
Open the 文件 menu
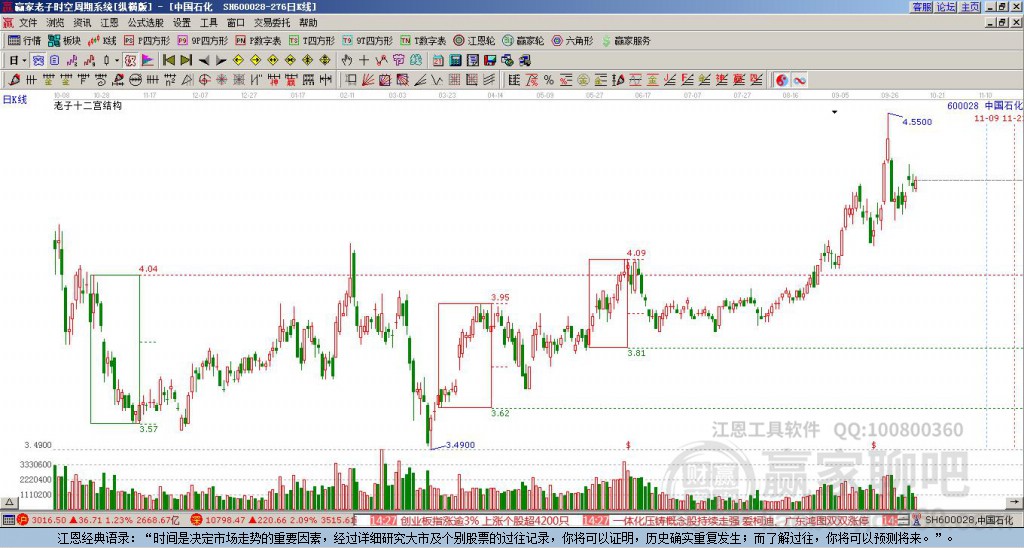pos(28,23)
